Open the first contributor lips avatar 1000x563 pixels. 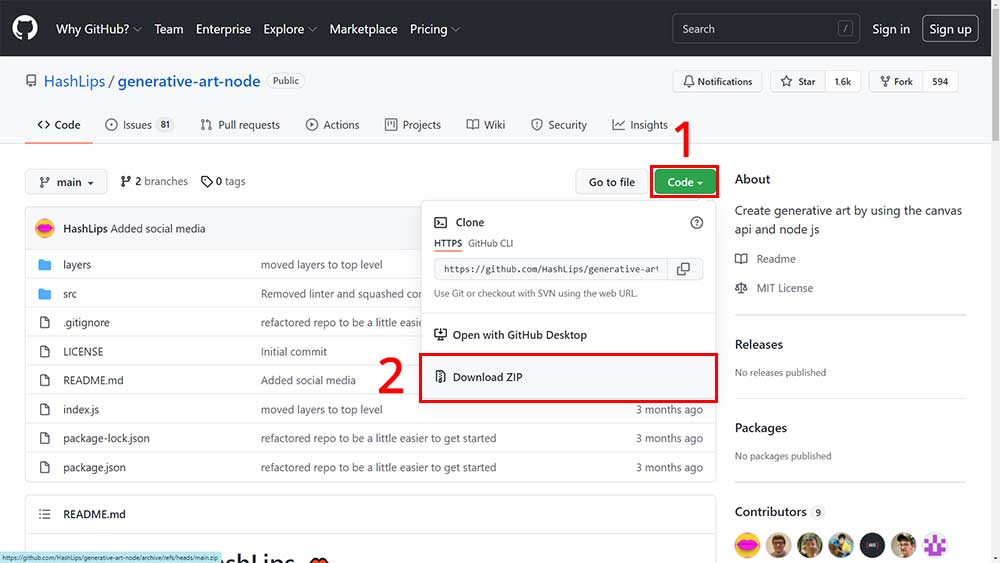(747, 545)
